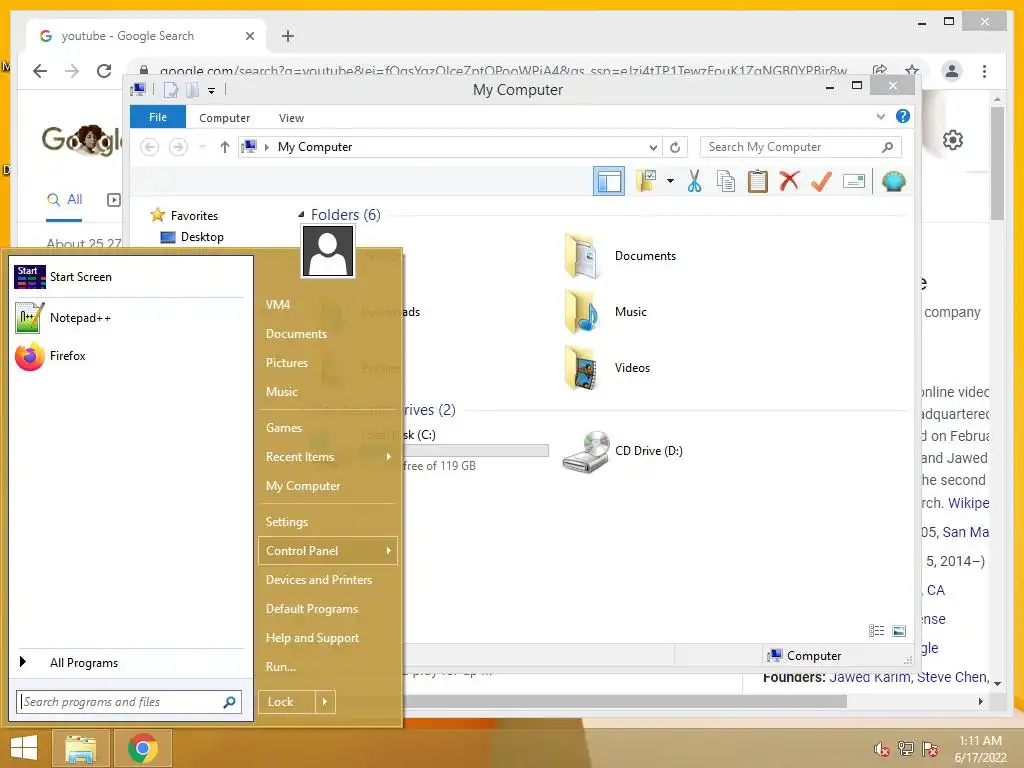
Task: Click Favorites in the navigation pane
Action: pos(194,216)
